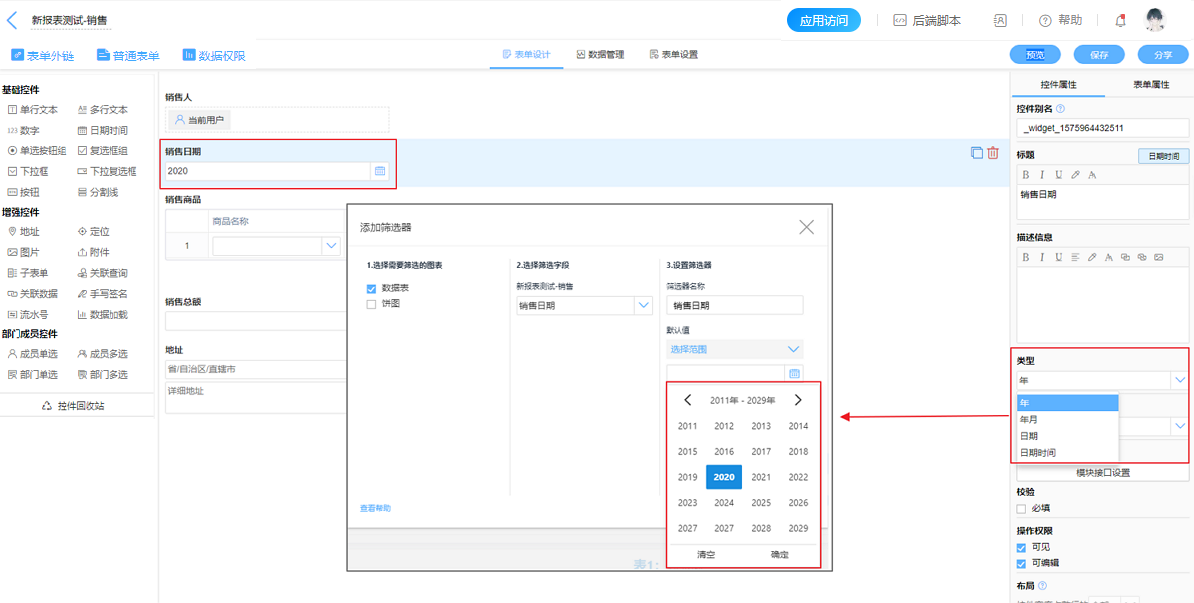Check the 饼图 checkbox

coord(372,304)
